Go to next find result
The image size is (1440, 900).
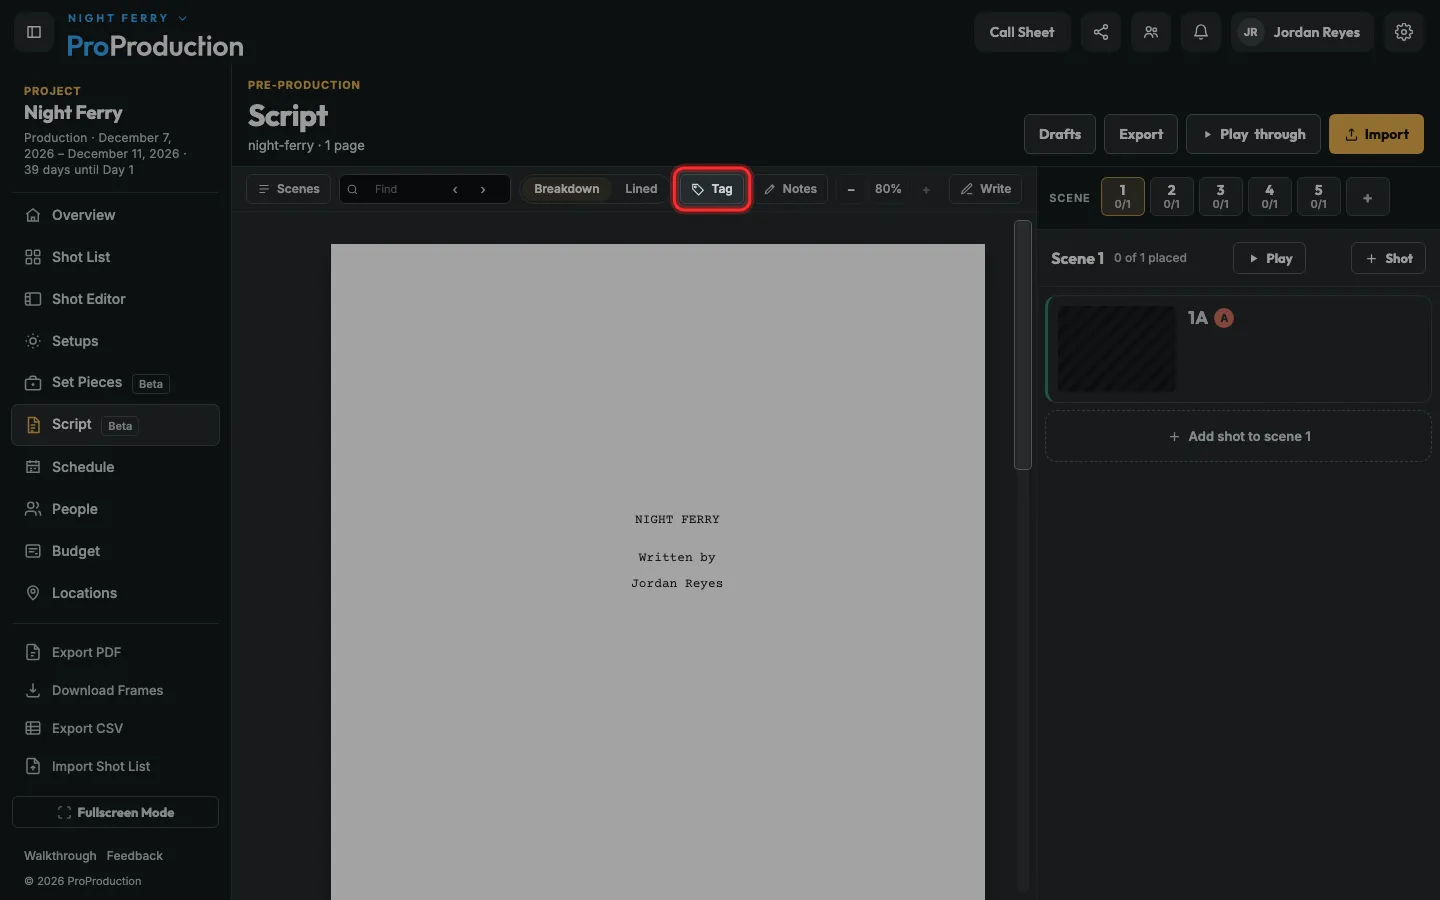[483, 189]
